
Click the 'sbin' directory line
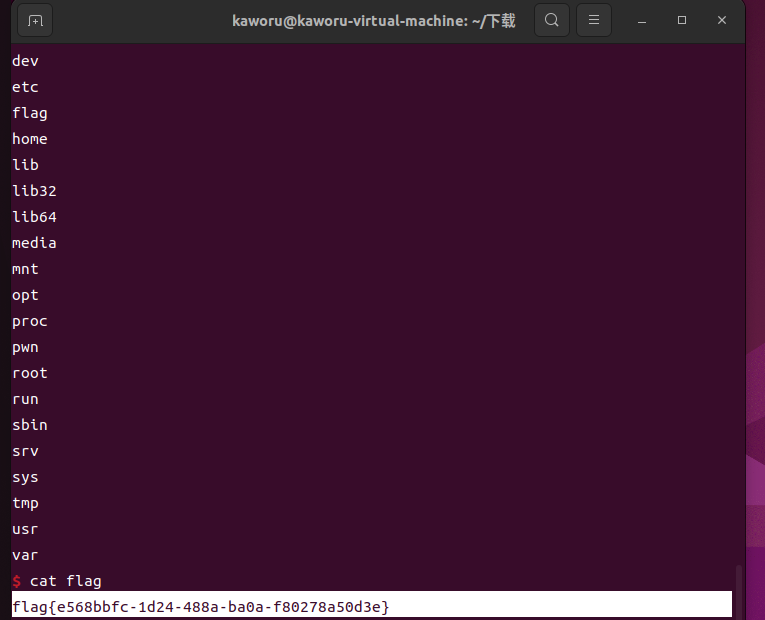pyautogui.click(x=30, y=425)
